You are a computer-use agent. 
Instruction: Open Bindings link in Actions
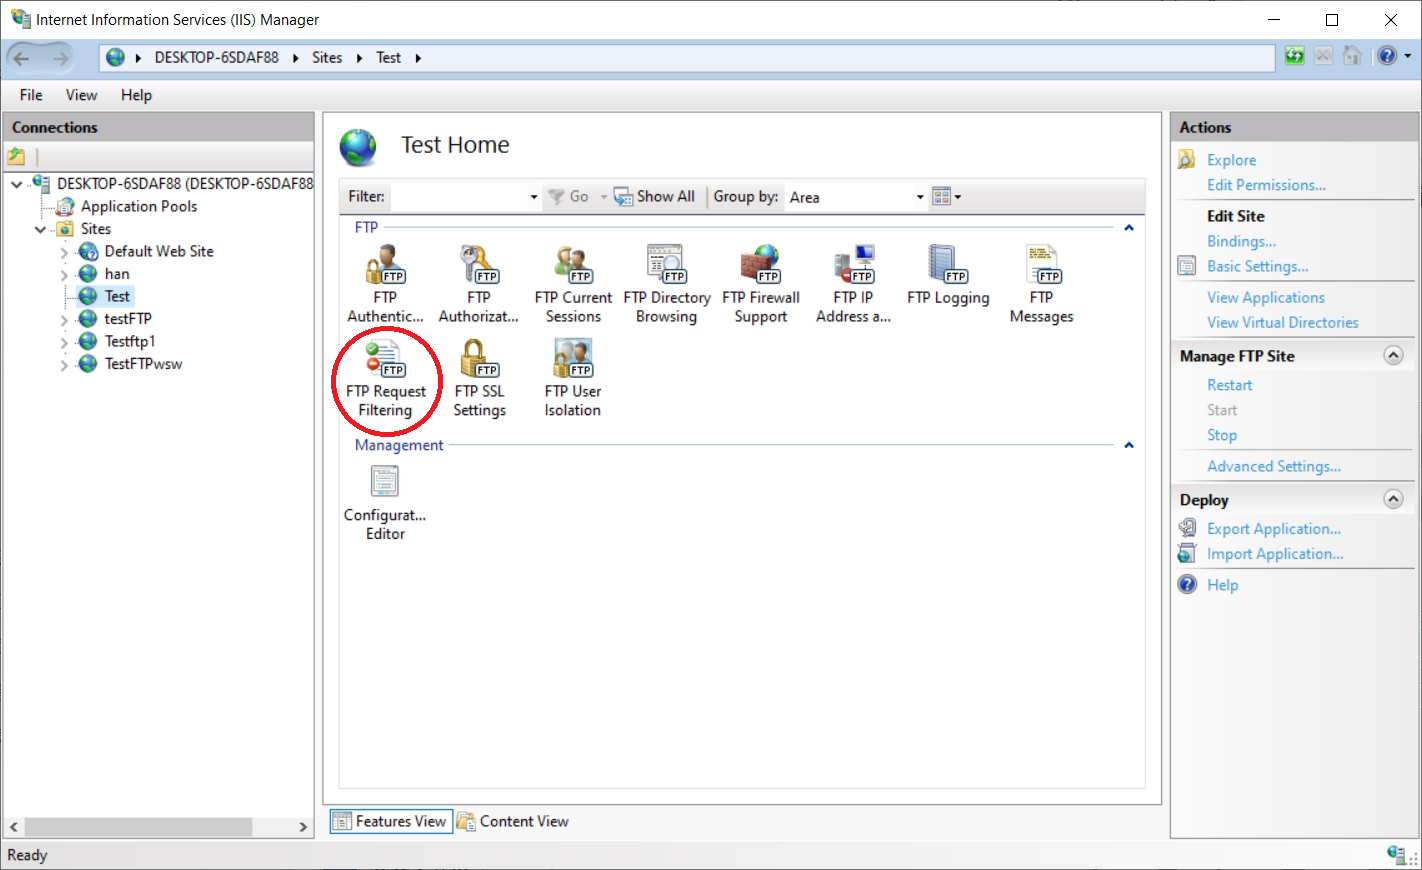click(1241, 241)
